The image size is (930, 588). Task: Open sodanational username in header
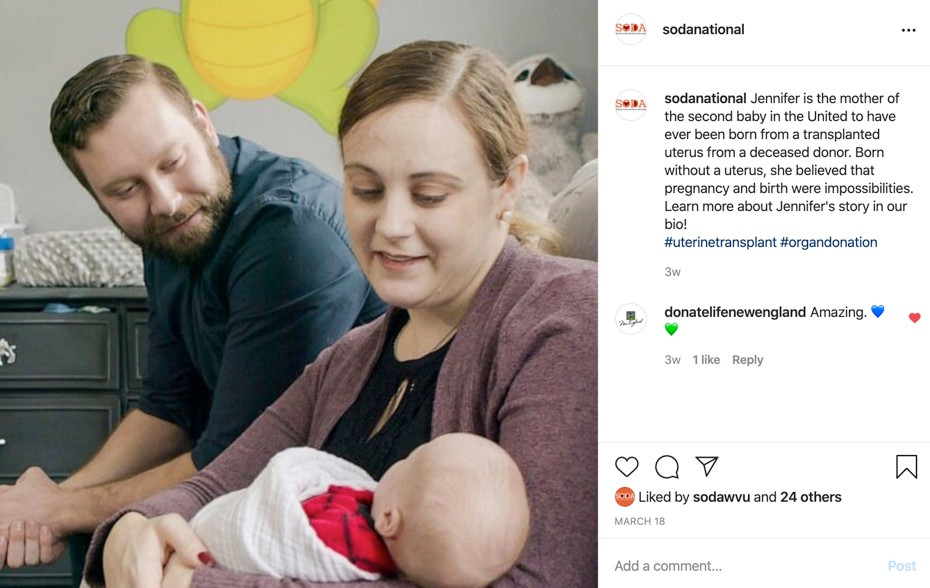tap(703, 29)
